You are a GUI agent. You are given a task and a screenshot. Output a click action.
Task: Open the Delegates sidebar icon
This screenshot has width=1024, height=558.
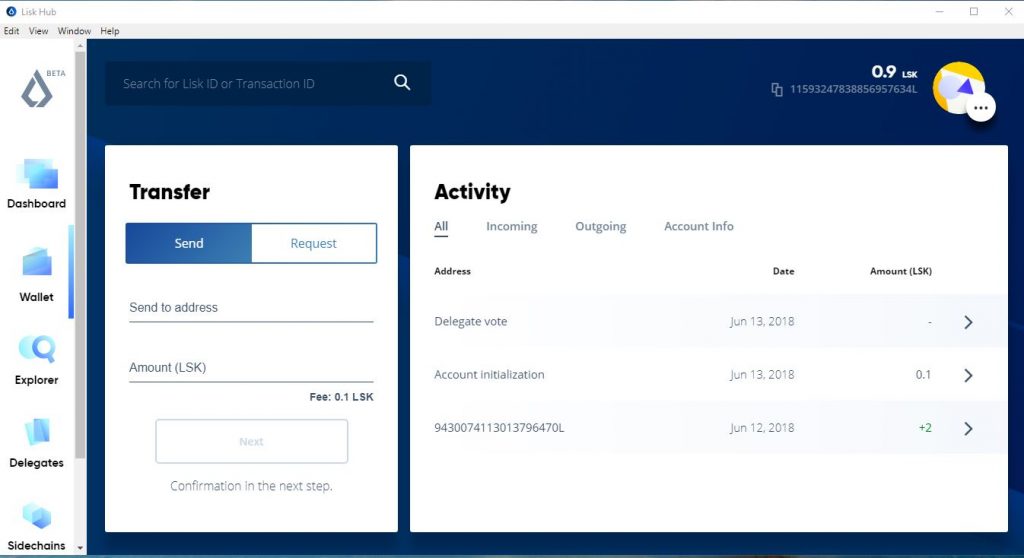[x=37, y=432]
